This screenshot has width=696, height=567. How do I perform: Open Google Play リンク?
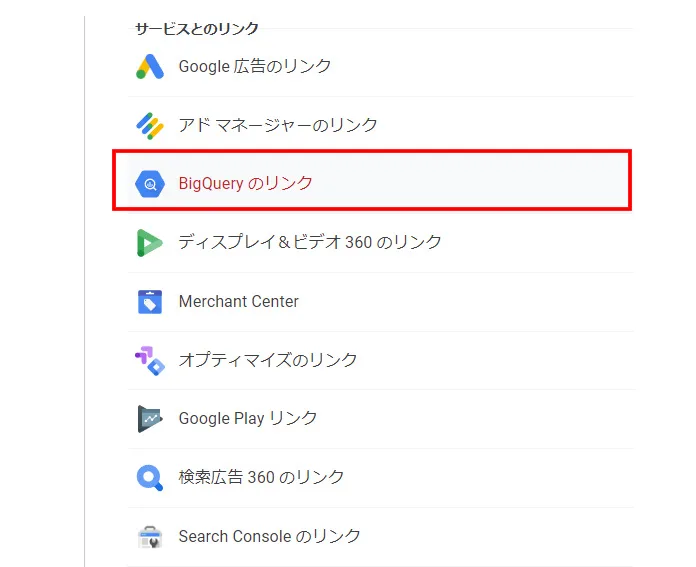(248, 418)
